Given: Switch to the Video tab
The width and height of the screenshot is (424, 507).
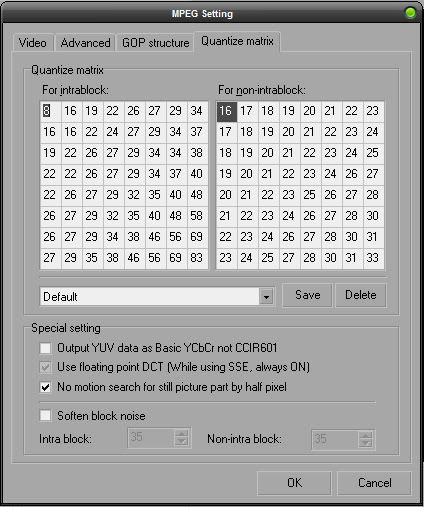Looking at the screenshot, I should pos(33,43).
